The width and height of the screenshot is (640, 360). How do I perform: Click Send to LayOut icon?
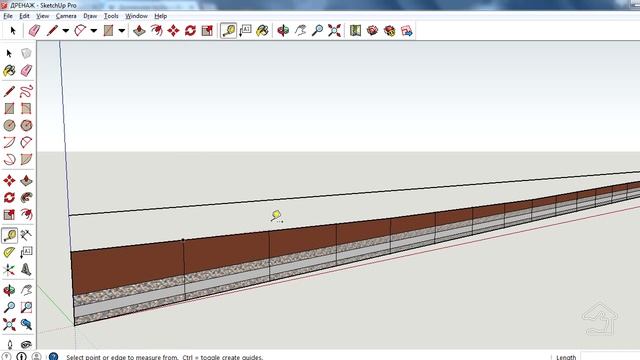point(407,31)
